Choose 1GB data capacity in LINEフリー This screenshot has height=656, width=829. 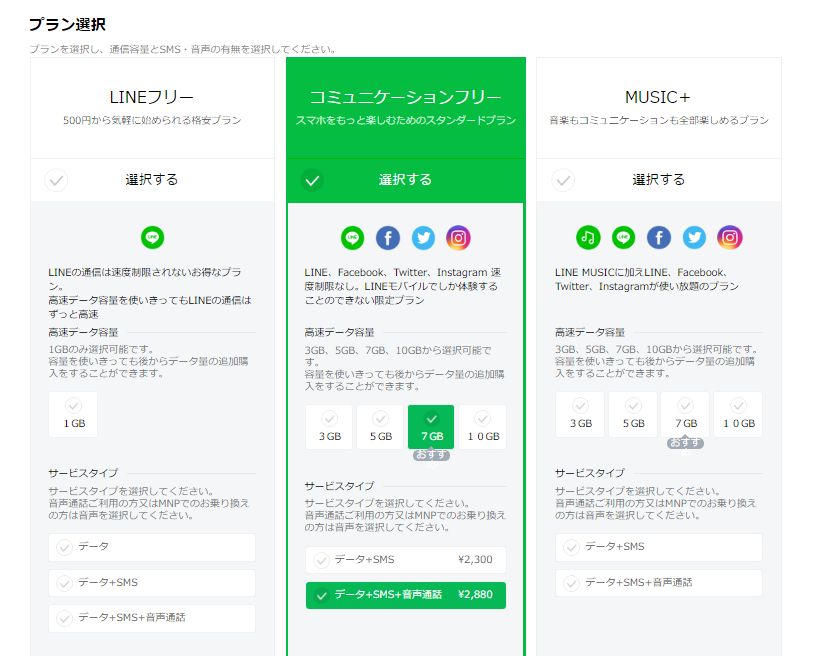(73, 414)
